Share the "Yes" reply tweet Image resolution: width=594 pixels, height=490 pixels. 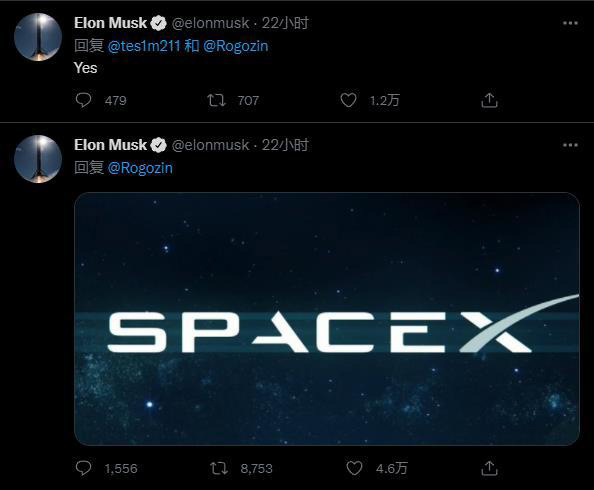[489, 100]
